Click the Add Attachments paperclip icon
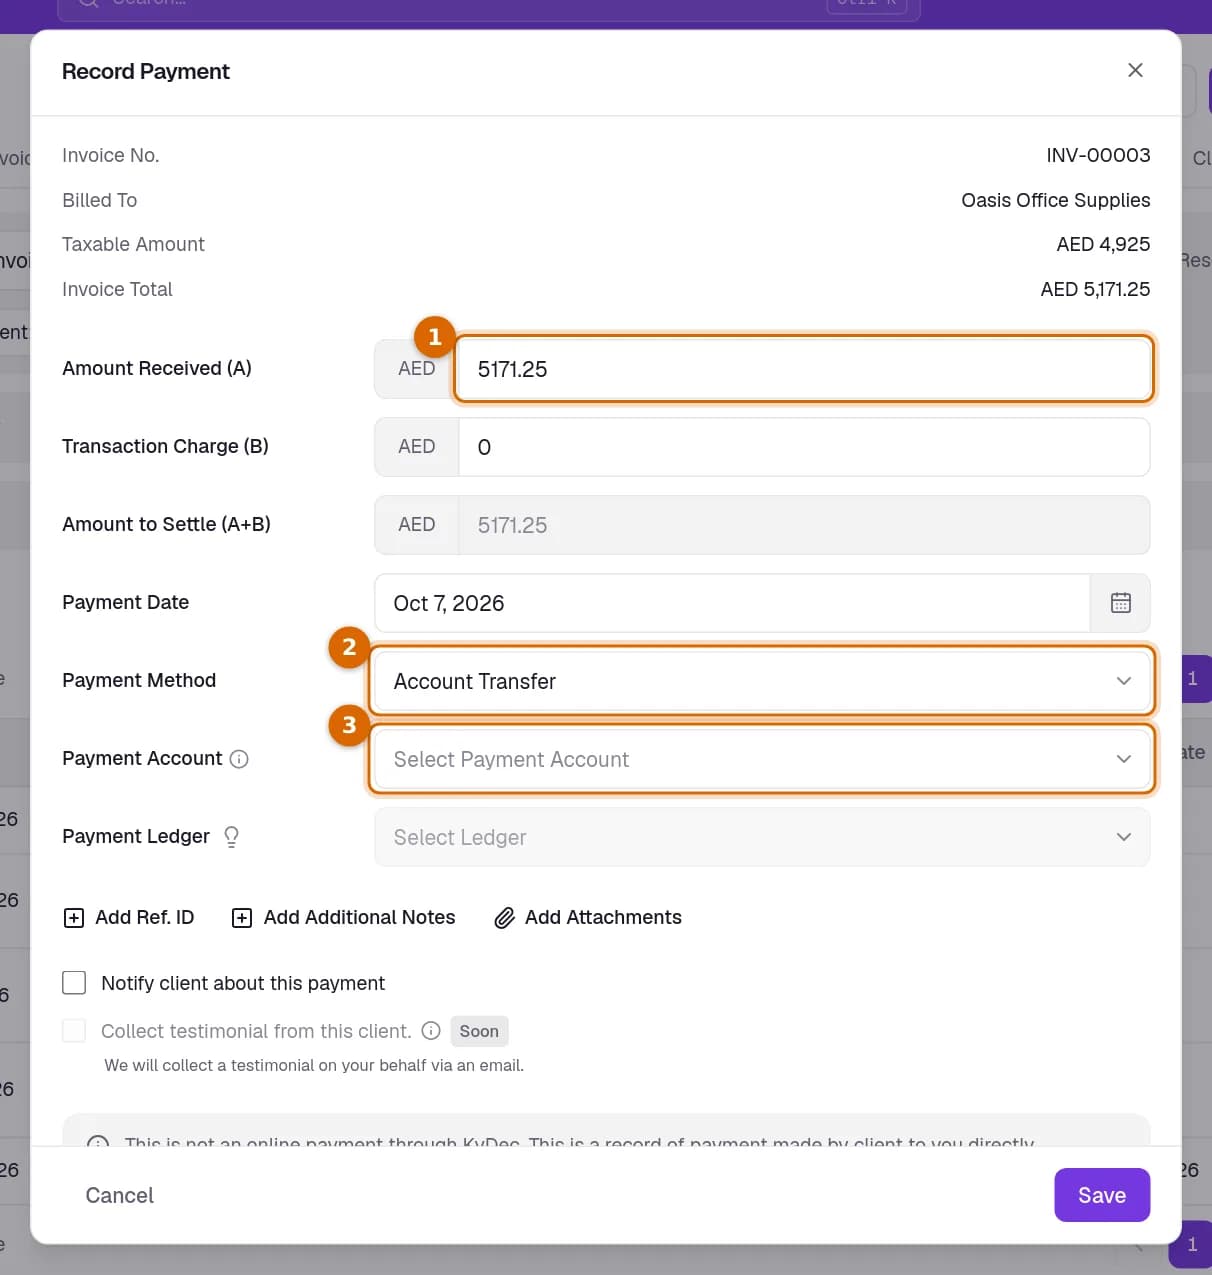Screen dimensions: 1212x1275 coord(504,918)
